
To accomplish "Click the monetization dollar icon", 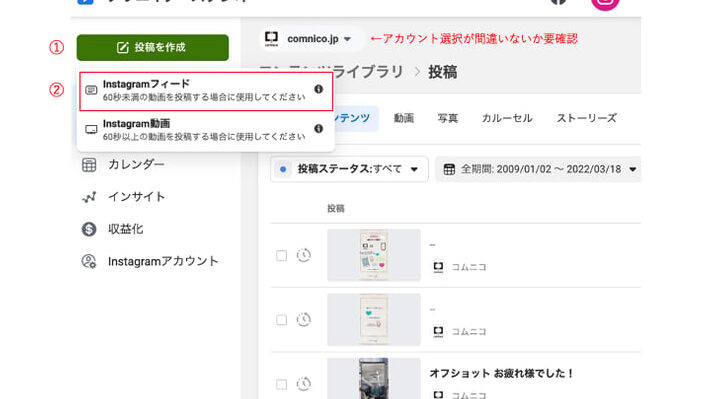I will coord(89,229).
